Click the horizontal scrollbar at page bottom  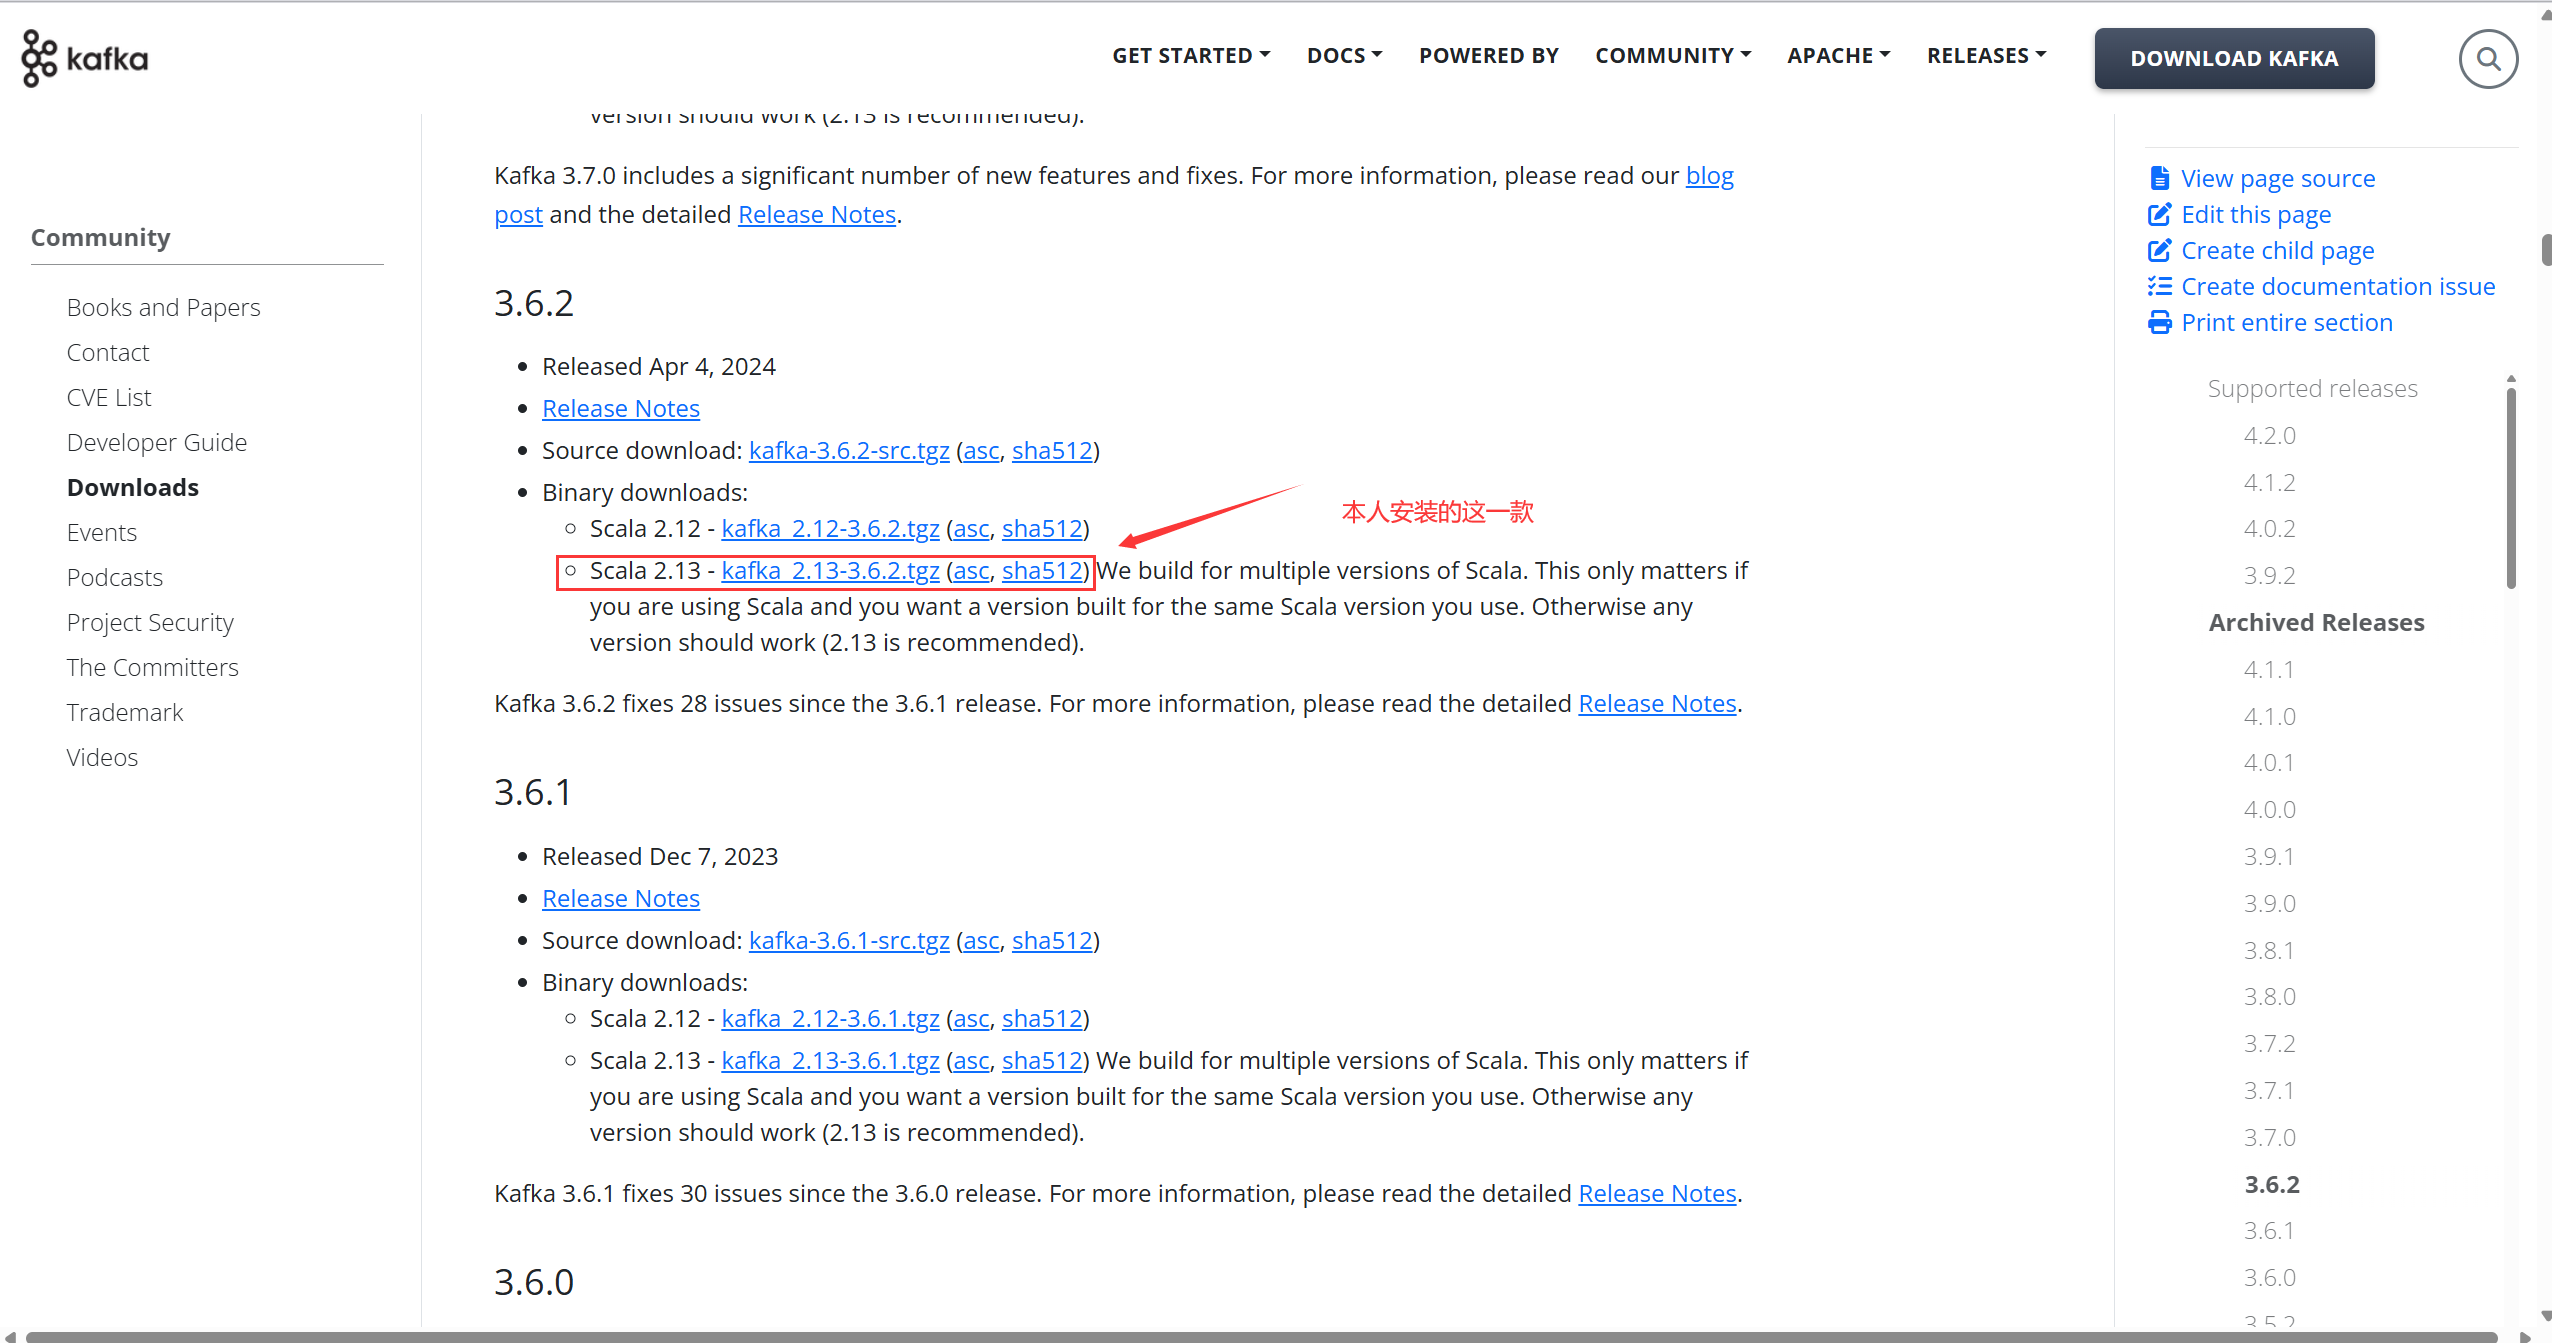click(x=1260, y=1336)
